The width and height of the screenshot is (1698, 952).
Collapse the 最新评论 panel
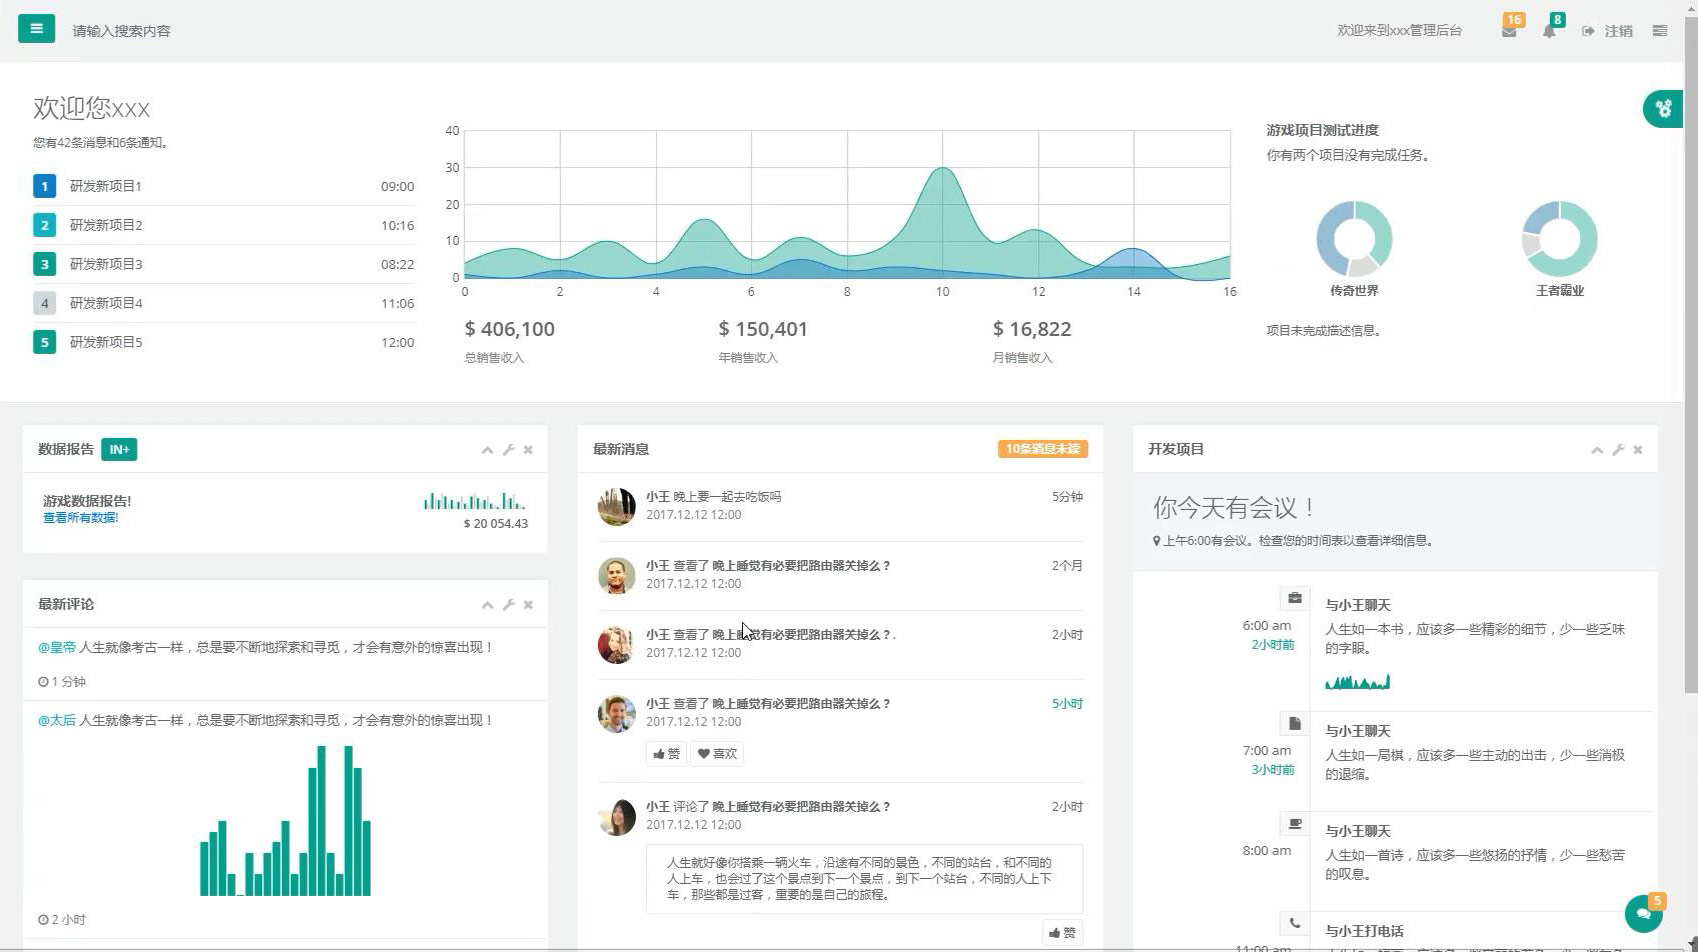click(x=487, y=605)
